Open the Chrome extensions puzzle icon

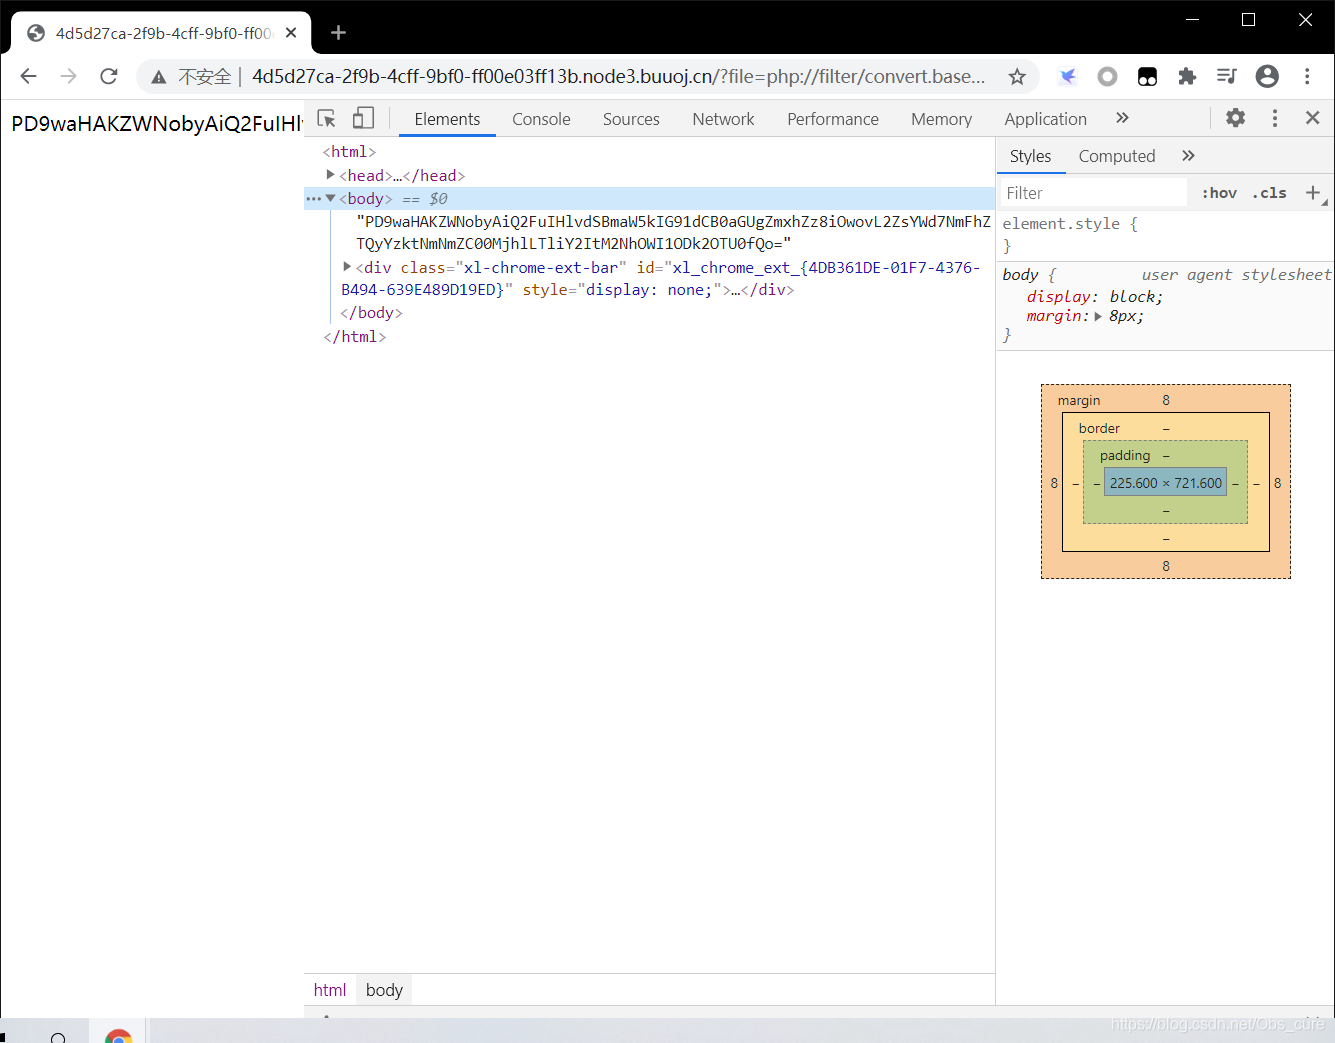coord(1187,77)
